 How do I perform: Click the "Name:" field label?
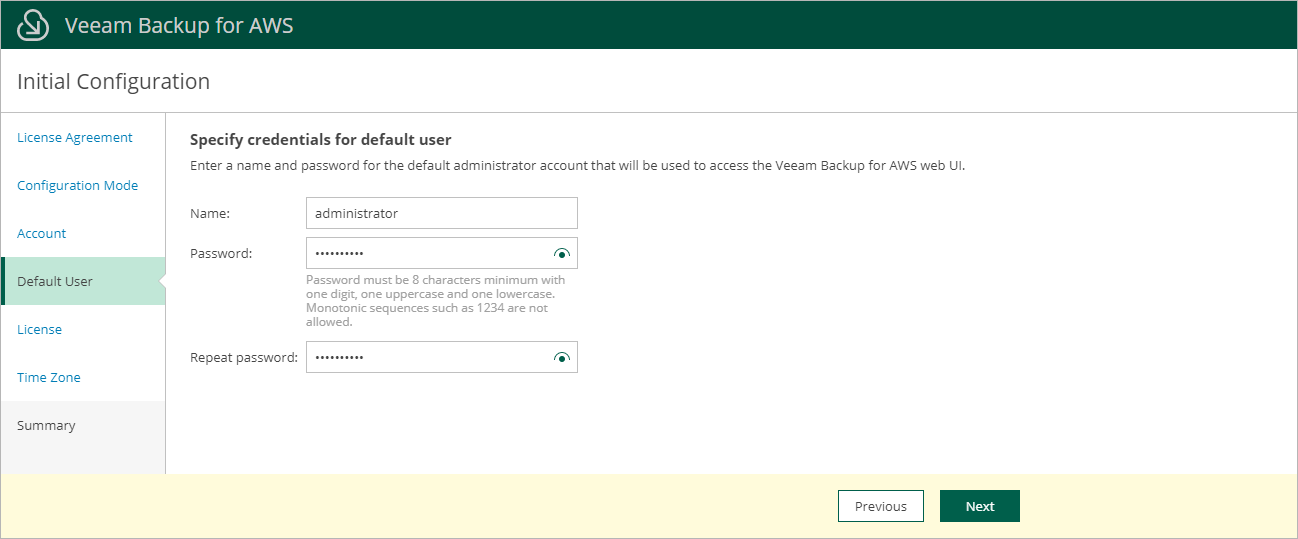[210, 213]
